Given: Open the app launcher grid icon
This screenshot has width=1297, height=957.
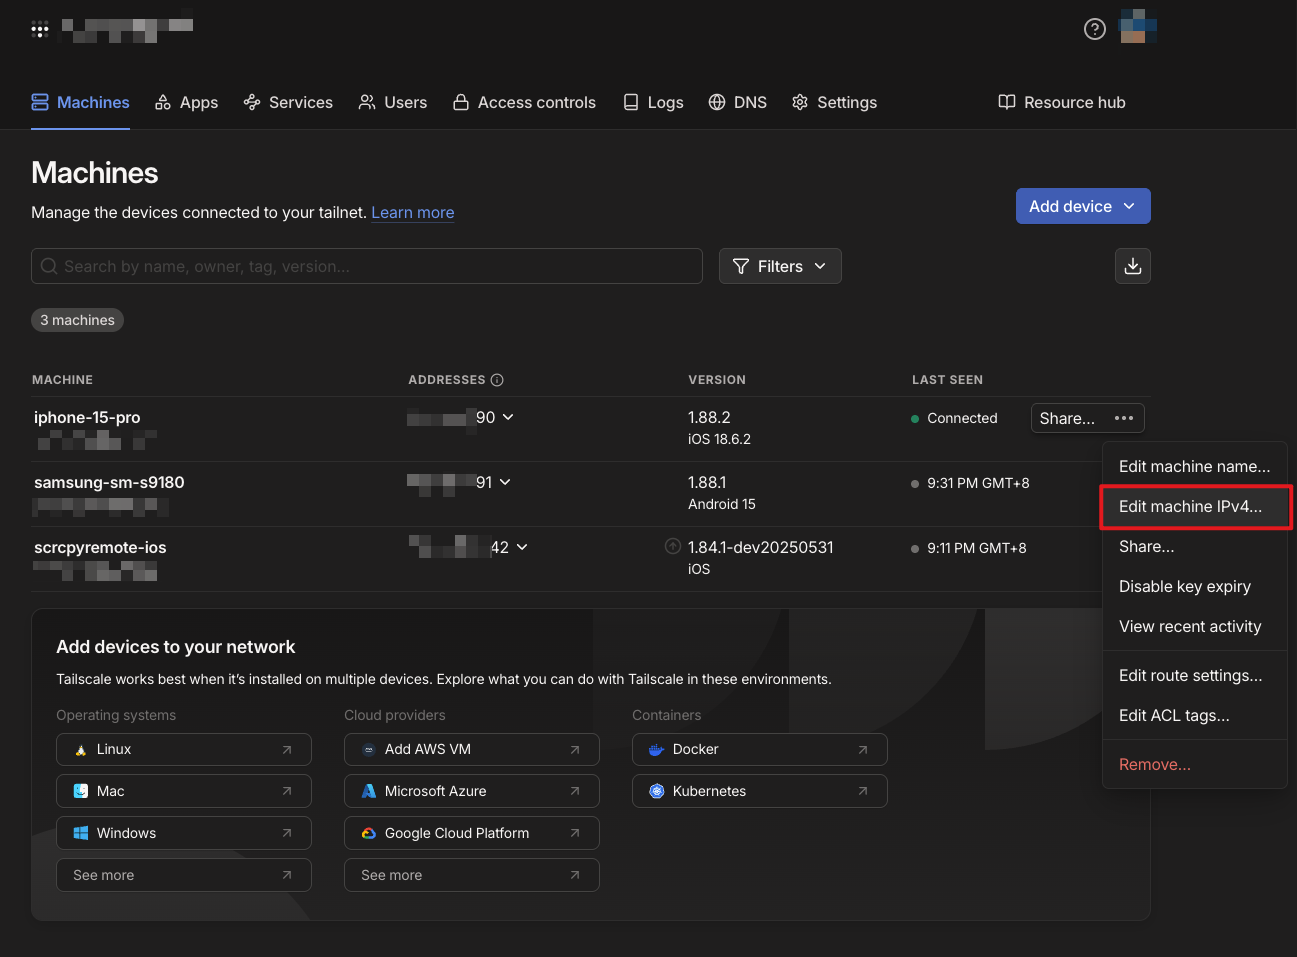Looking at the screenshot, I should 40,29.
